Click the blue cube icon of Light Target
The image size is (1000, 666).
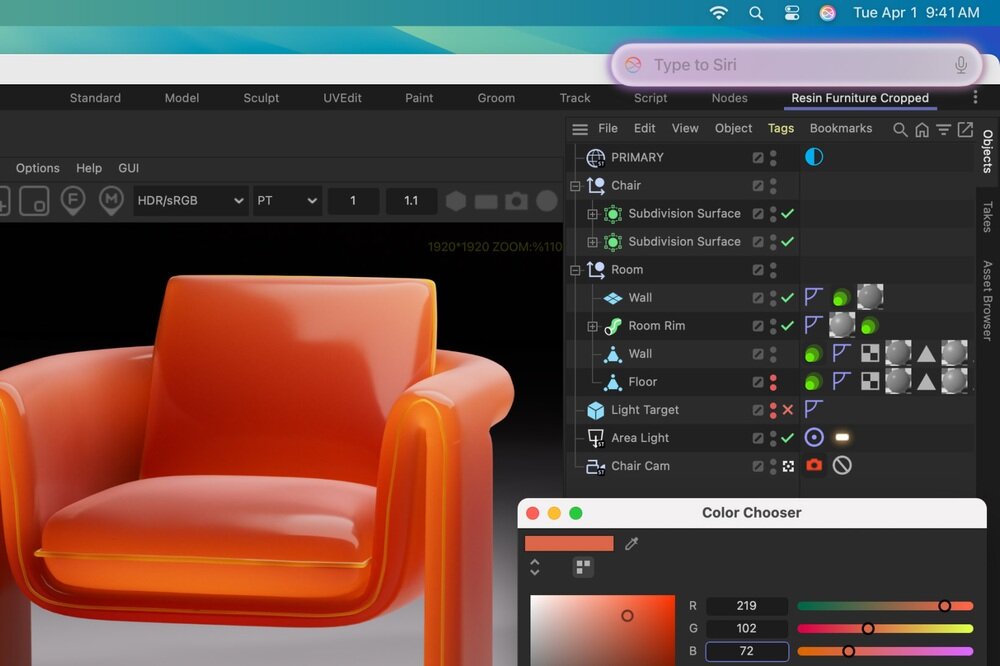coord(593,409)
